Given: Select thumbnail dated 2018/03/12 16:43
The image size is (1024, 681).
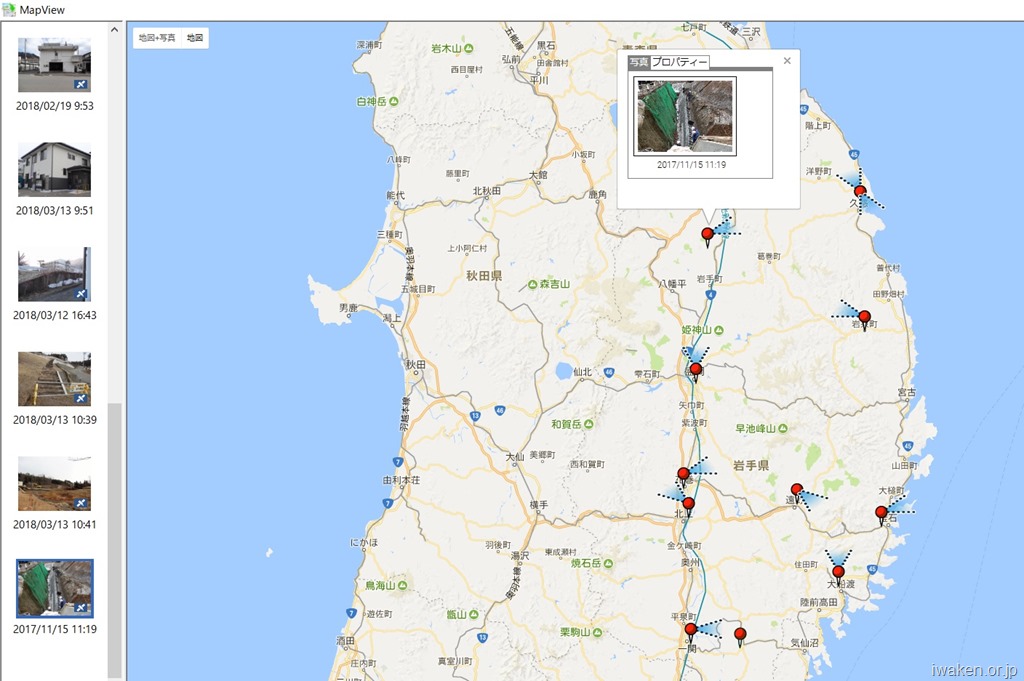Looking at the screenshot, I should coord(54,274).
